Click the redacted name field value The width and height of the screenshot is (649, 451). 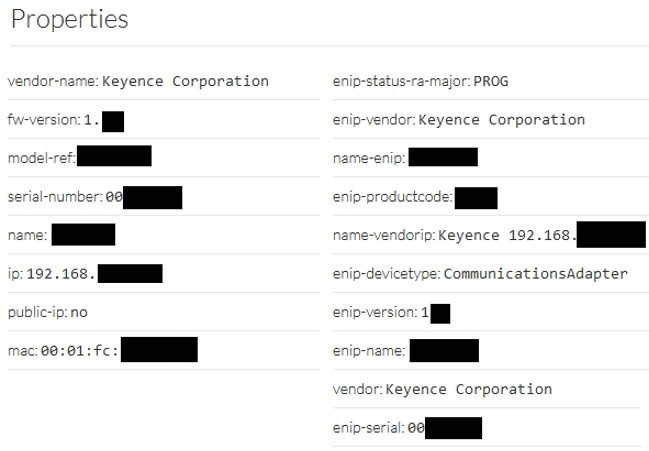(x=83, y=235)
